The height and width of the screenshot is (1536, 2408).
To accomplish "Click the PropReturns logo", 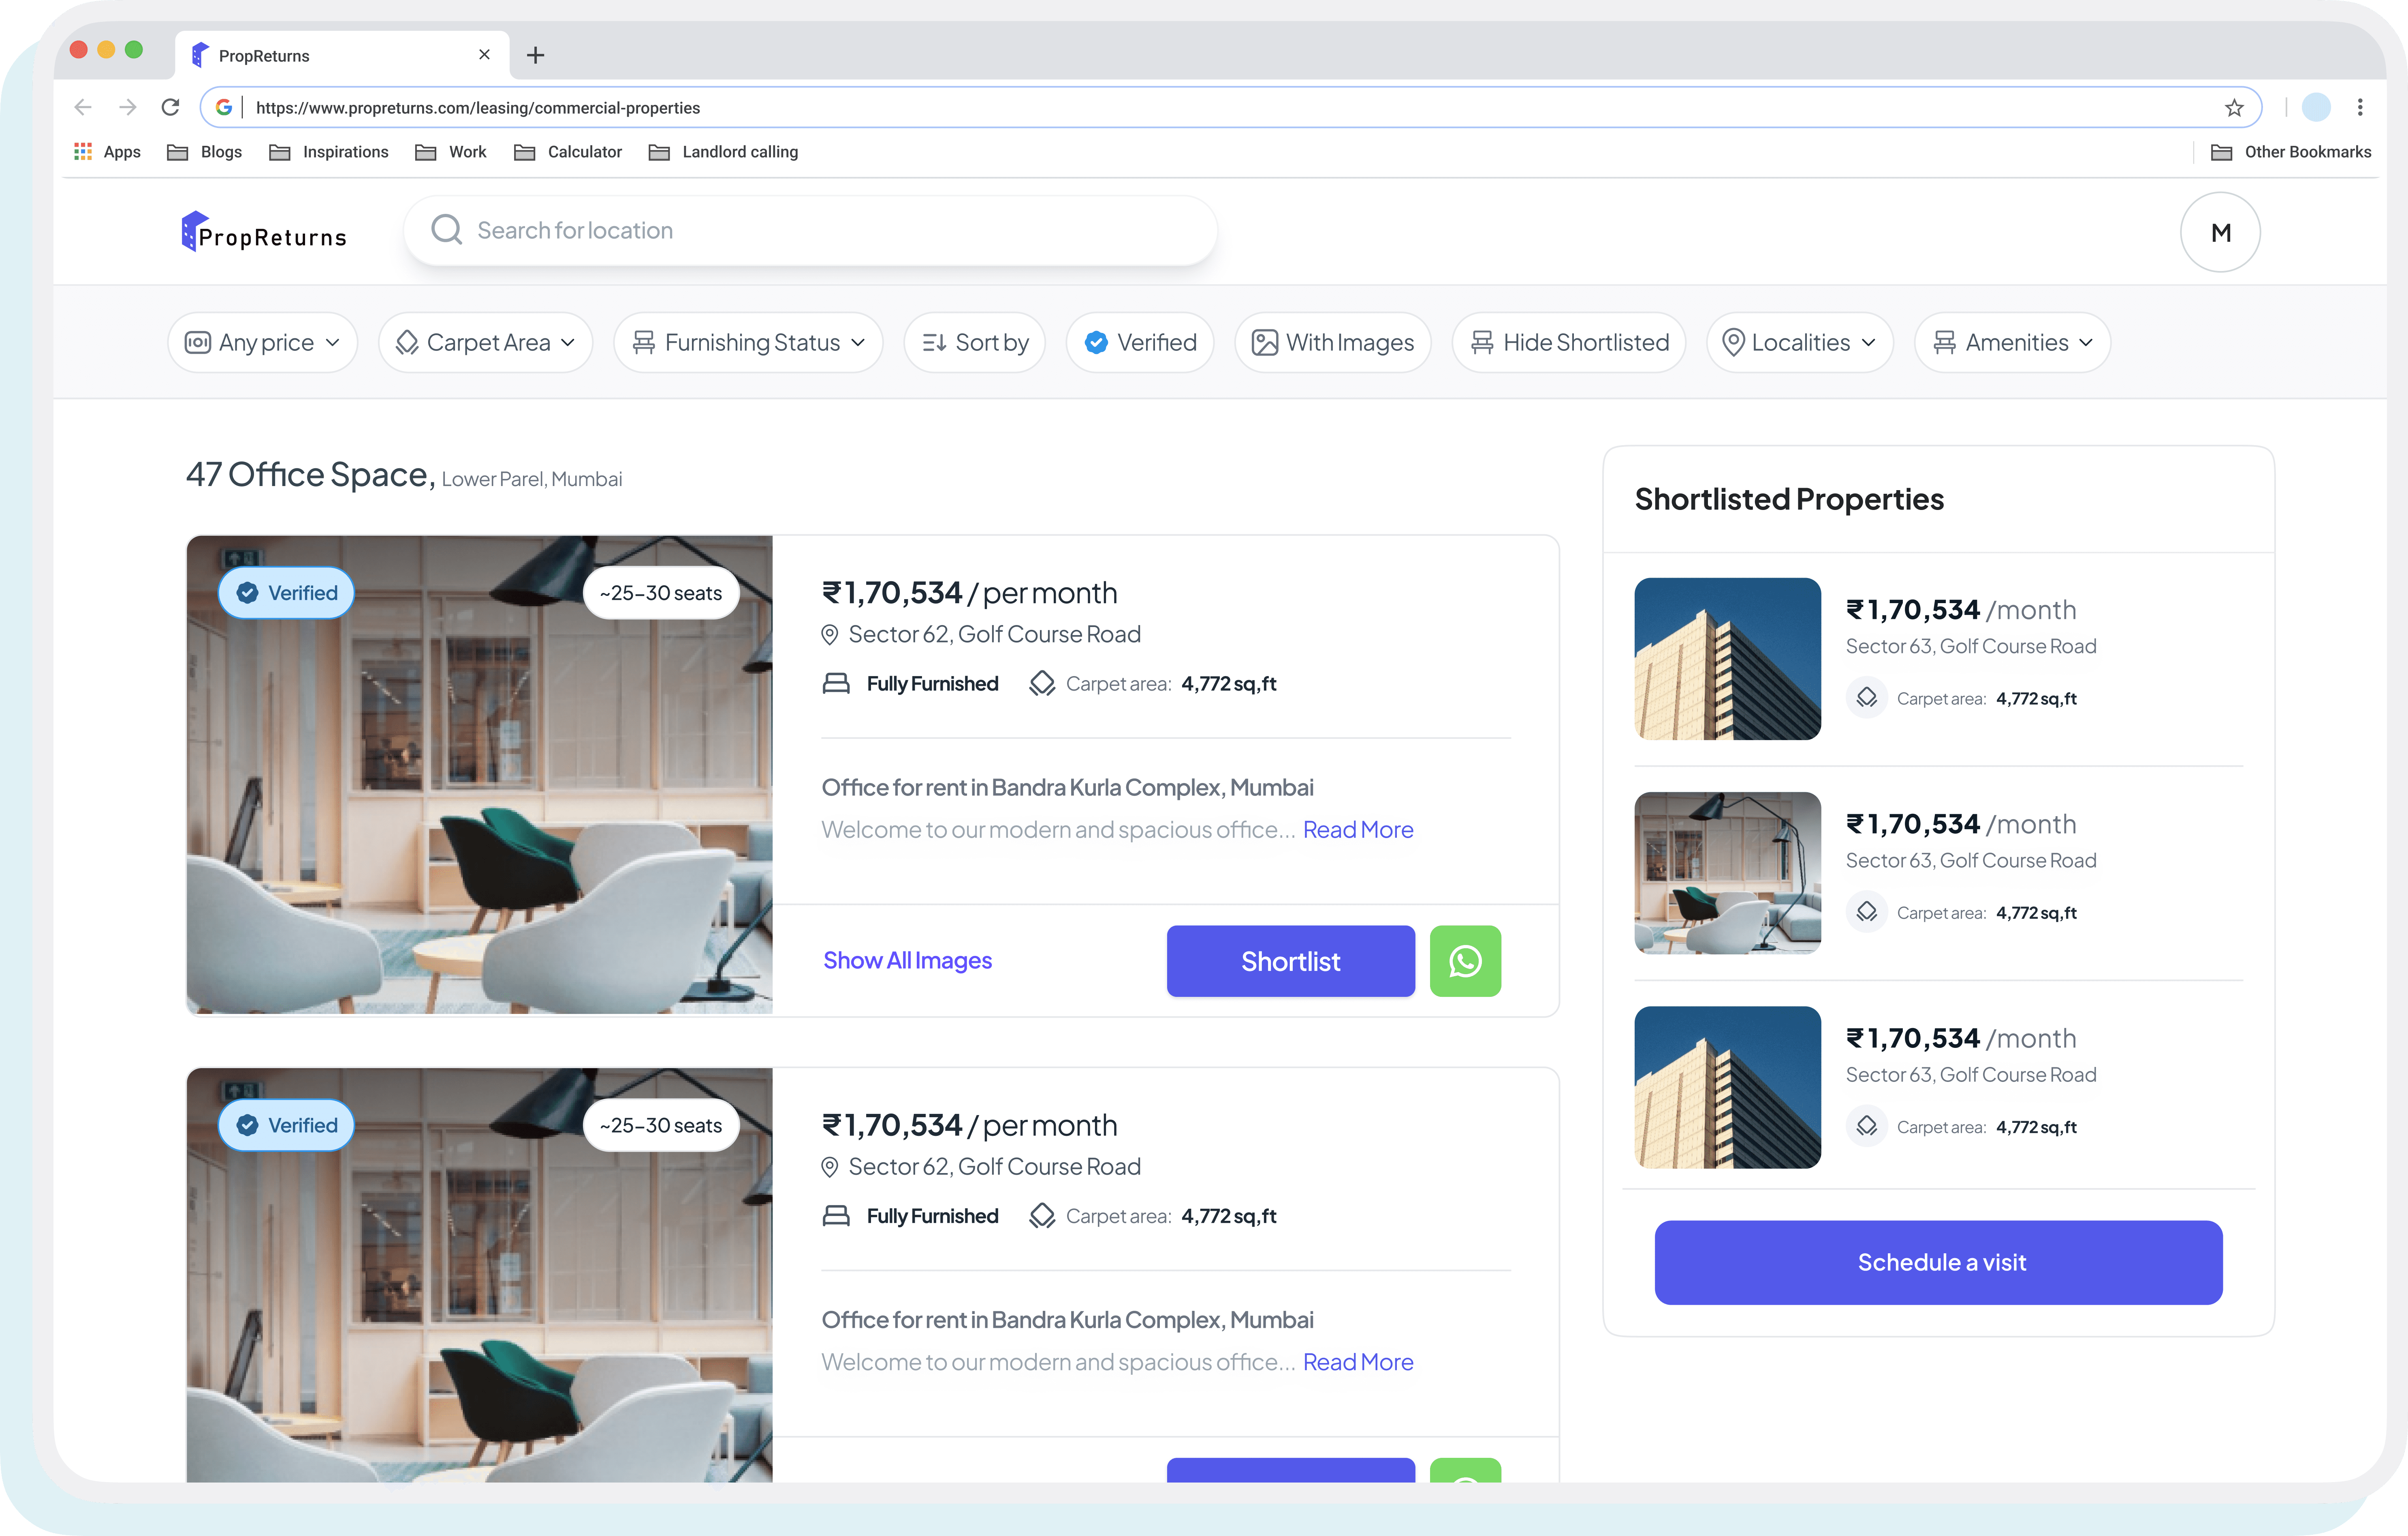I will pyautogui.click(x=264, y=233).
